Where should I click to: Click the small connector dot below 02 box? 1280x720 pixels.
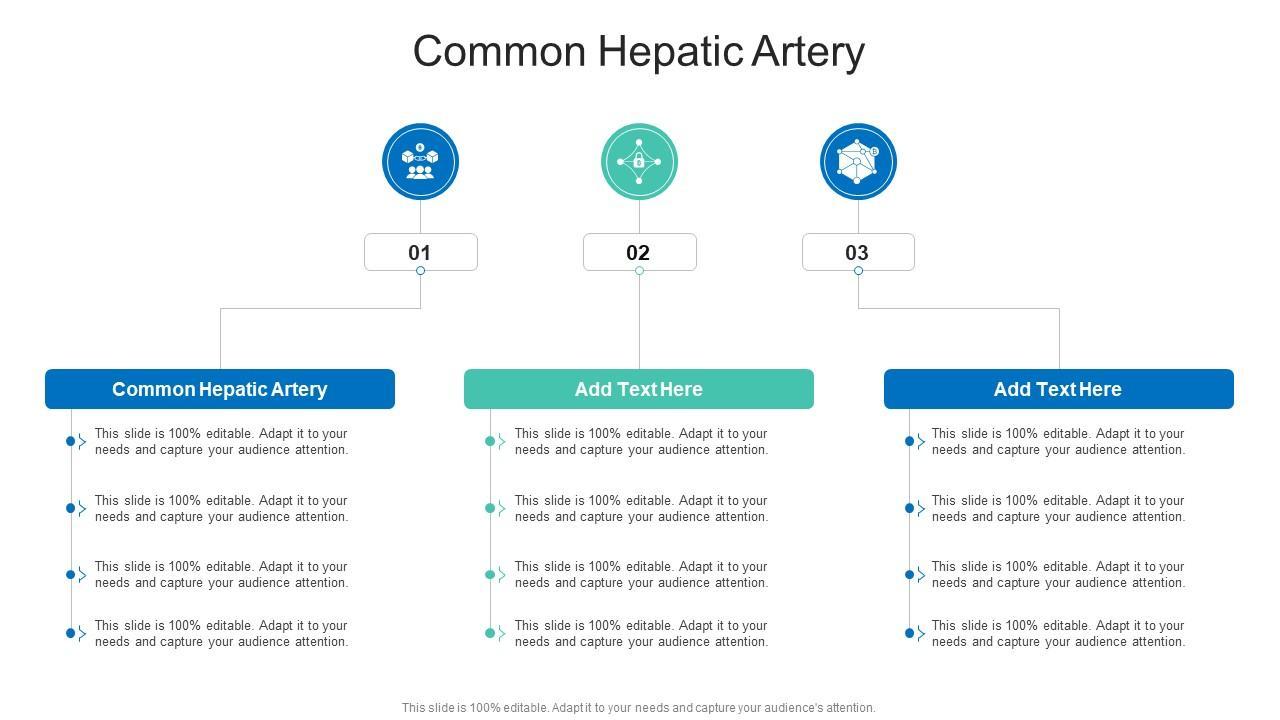639,271
